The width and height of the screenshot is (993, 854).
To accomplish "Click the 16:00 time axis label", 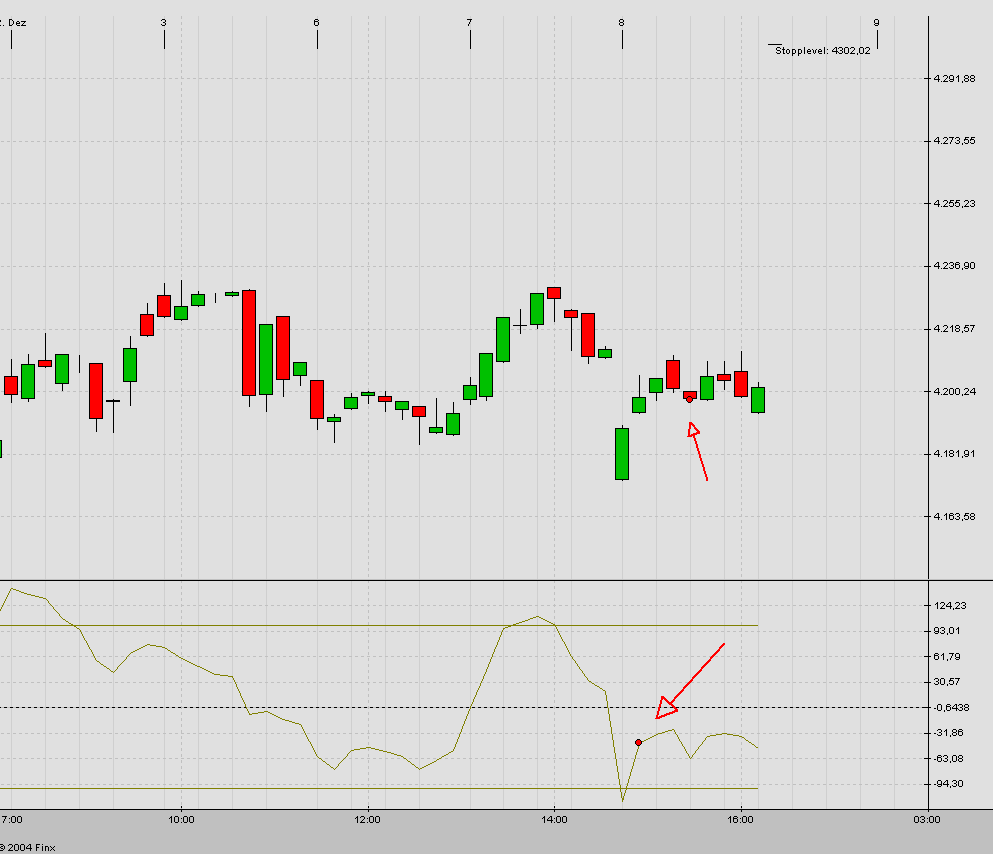I will click(x=740, y=820).
